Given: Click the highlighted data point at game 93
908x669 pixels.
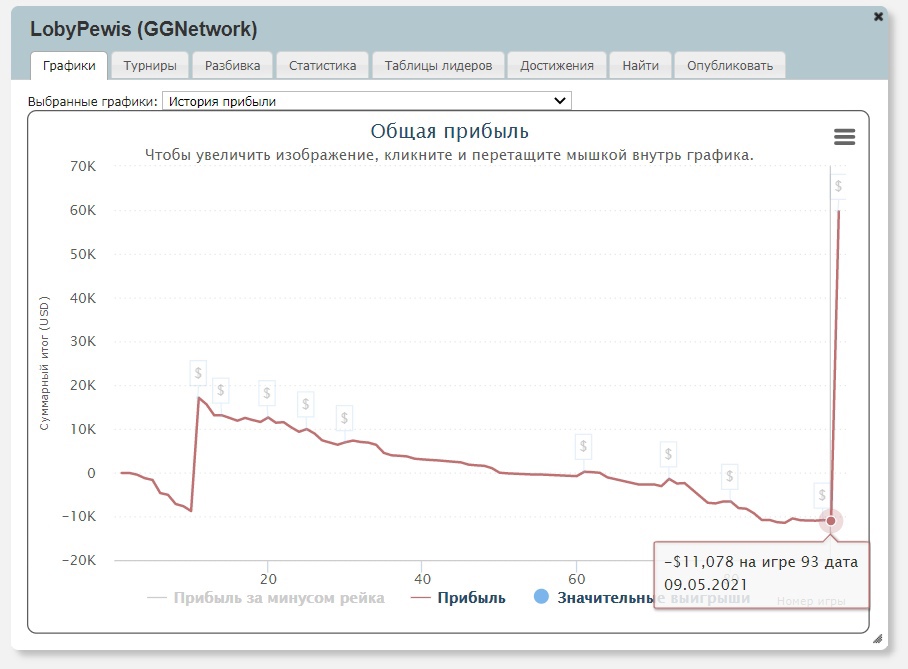Looking at the screenshot, I should 830,521.
